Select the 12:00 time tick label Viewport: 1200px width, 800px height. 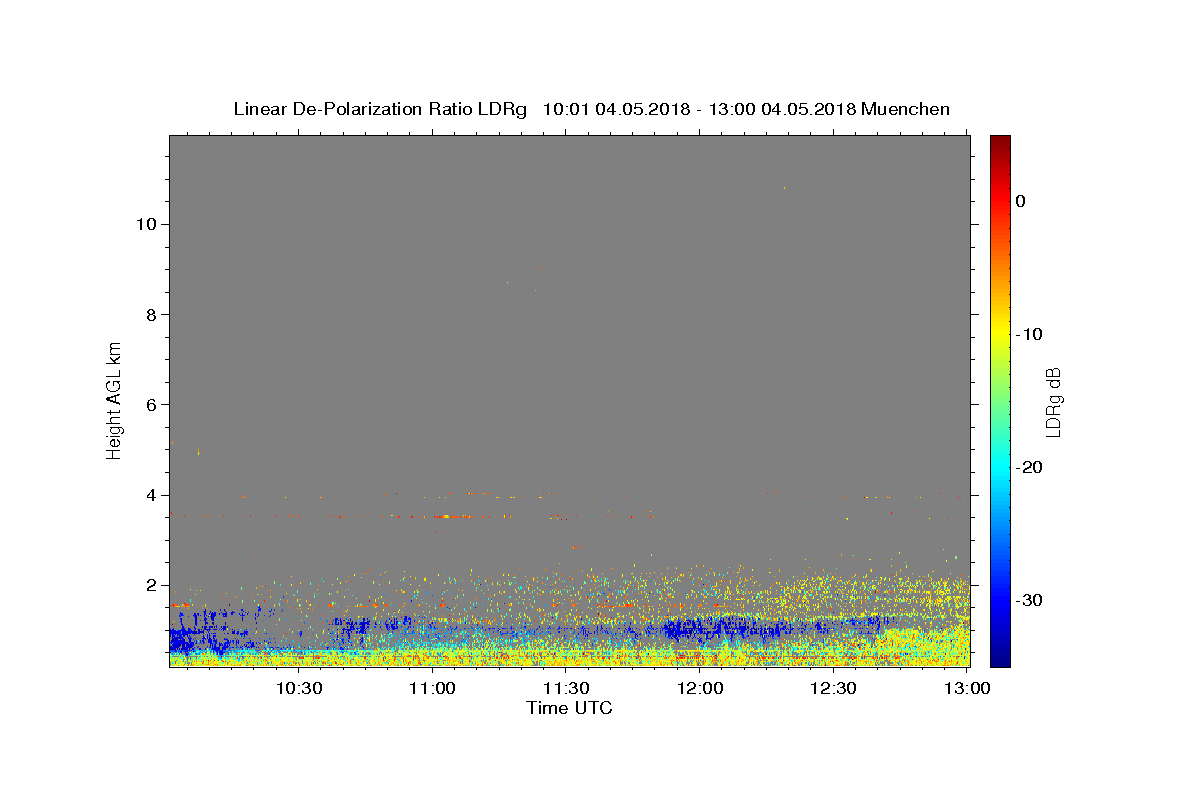pos(701,688)
